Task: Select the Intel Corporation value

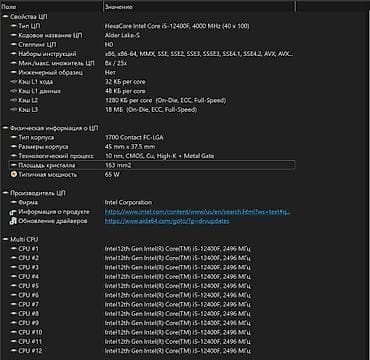Action: (x=128, y=202)
